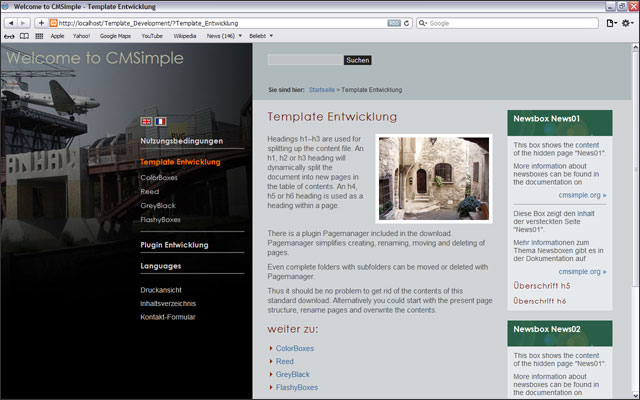Click the weiter zu: heading
The height and width of the screenshot is (400, 640).
coord(293,329)
